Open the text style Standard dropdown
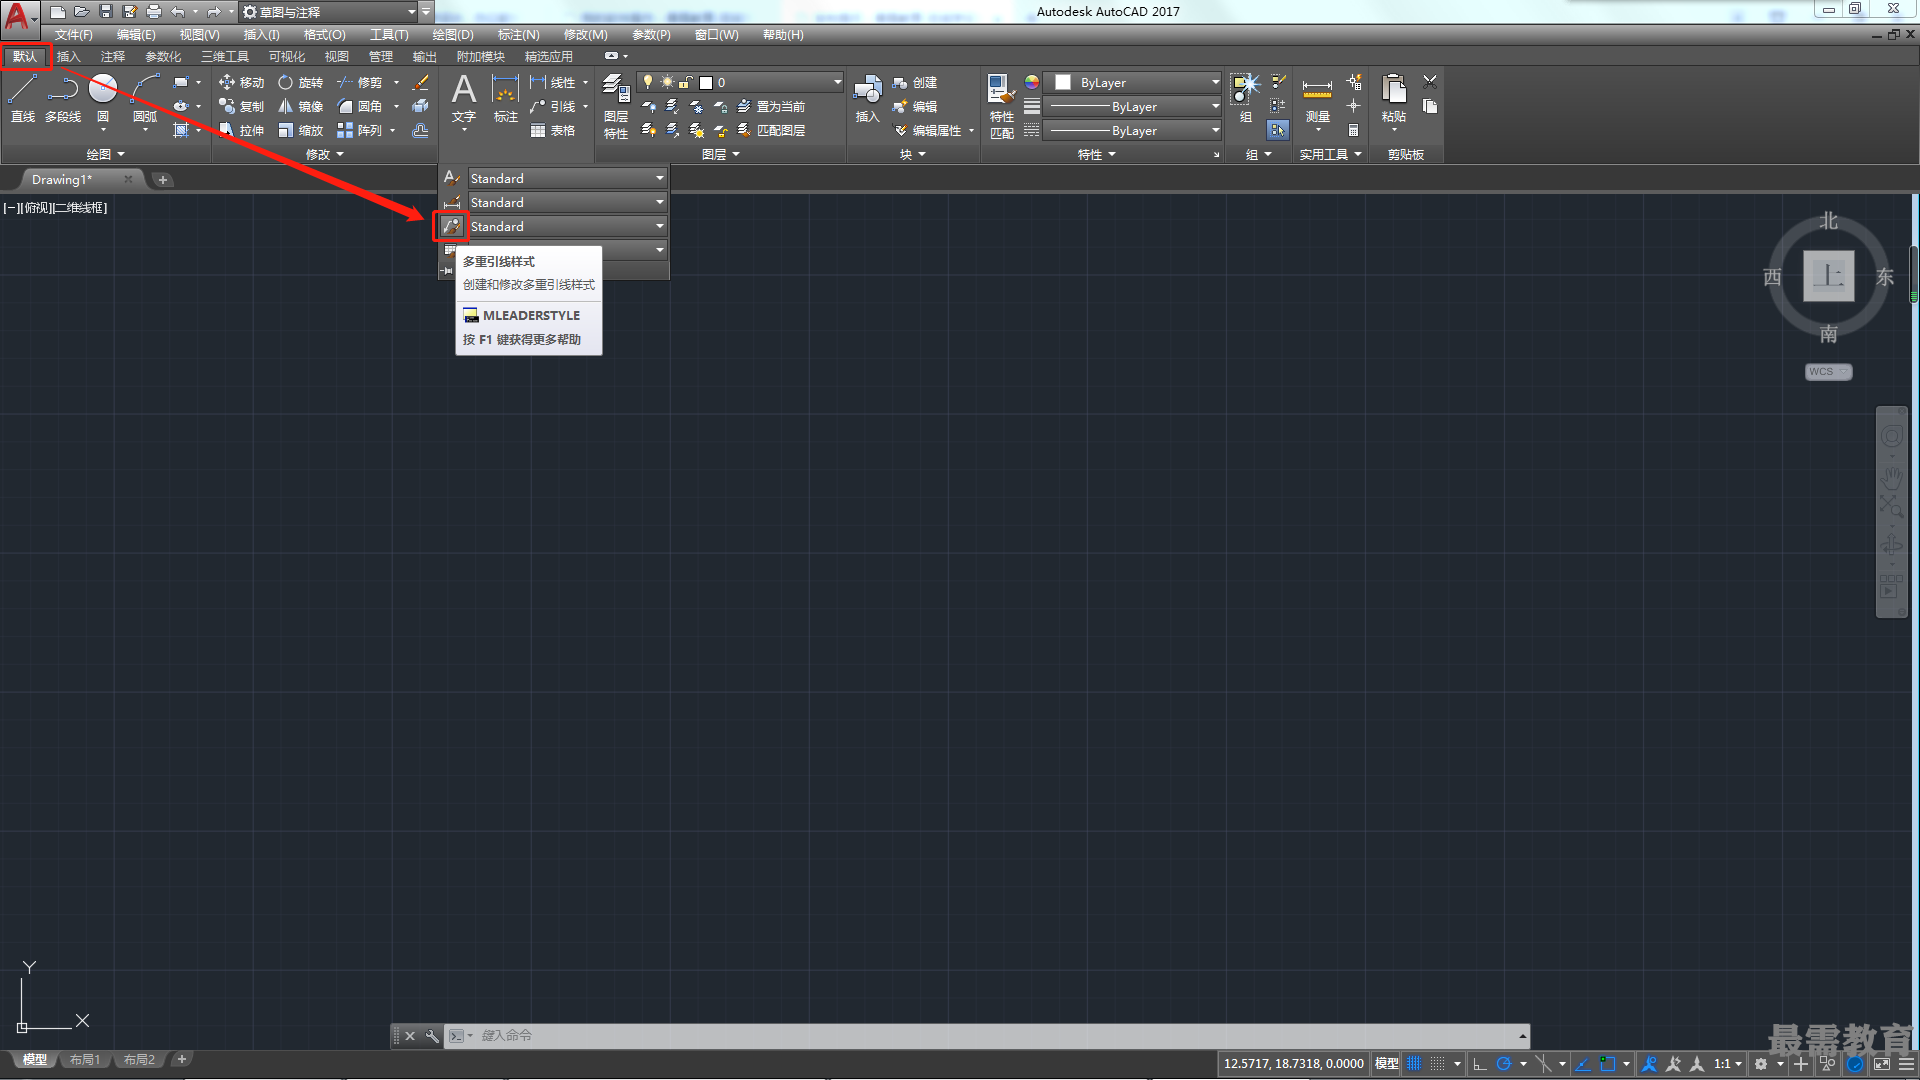Image resolution: width=1920 pixels, height=1080 pixels. 567,178
